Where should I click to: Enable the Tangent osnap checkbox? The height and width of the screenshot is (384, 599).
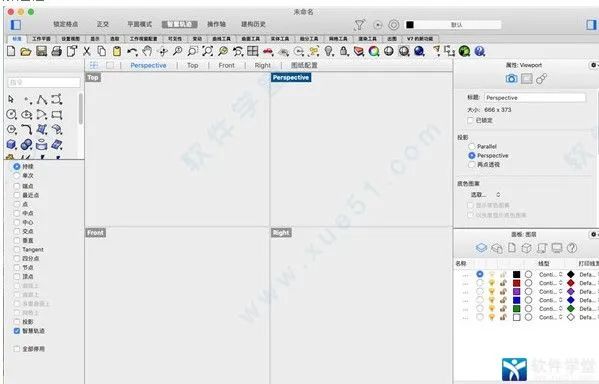(x=16, y=250)
